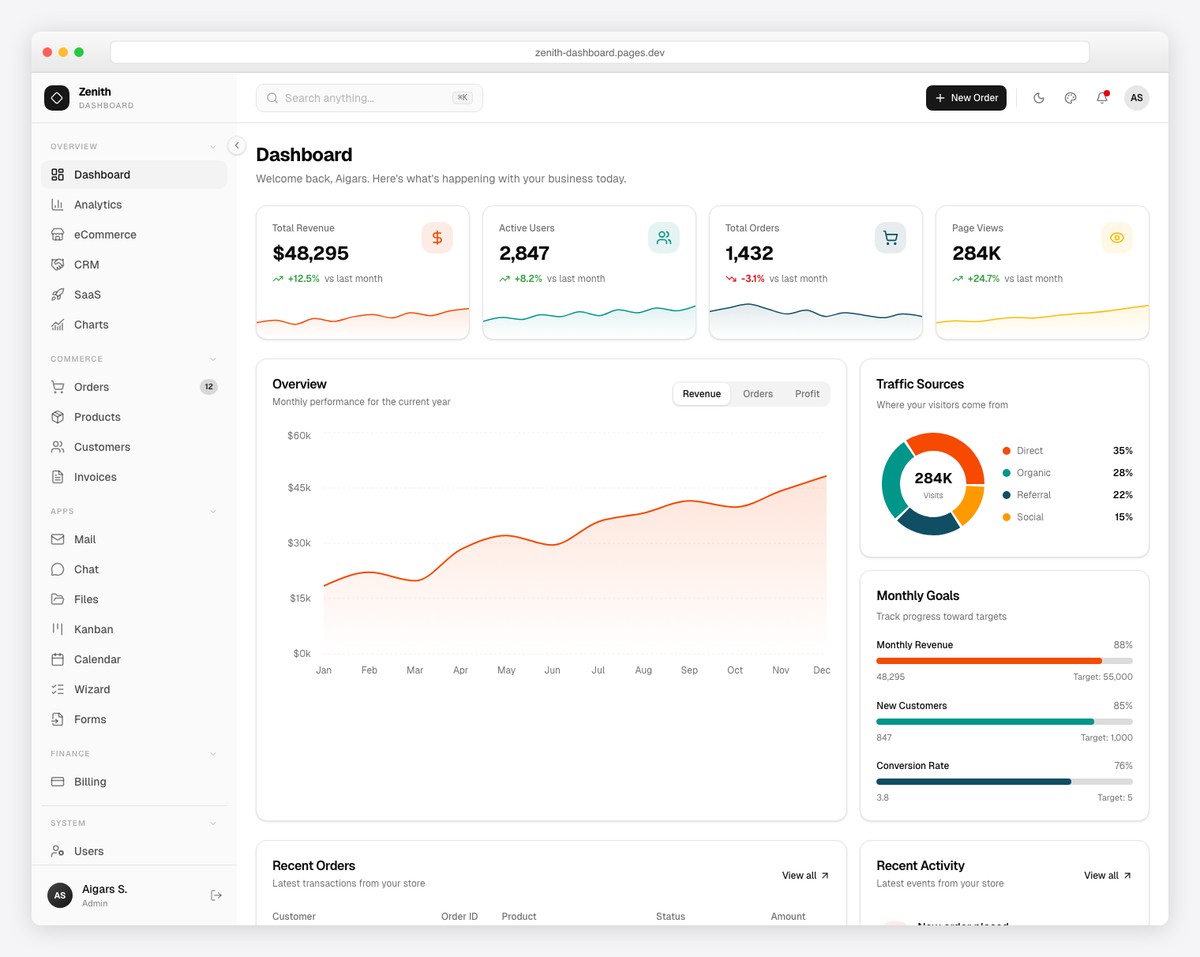Select the Calendar icon in Apps section
This screenshot has width=1200, height=957.
click(x=57, y=659)
